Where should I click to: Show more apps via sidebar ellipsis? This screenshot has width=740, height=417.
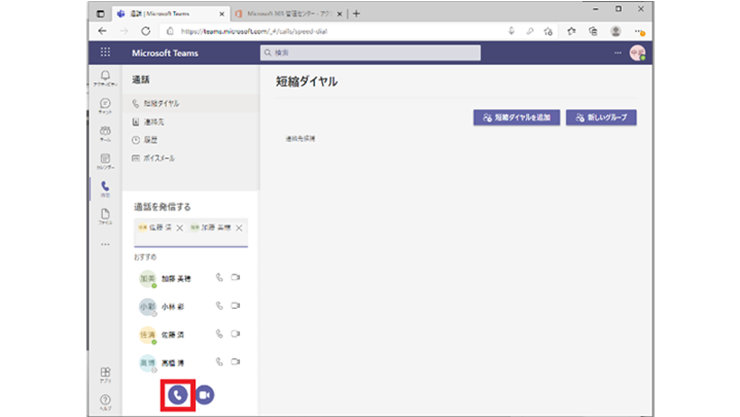105,244
